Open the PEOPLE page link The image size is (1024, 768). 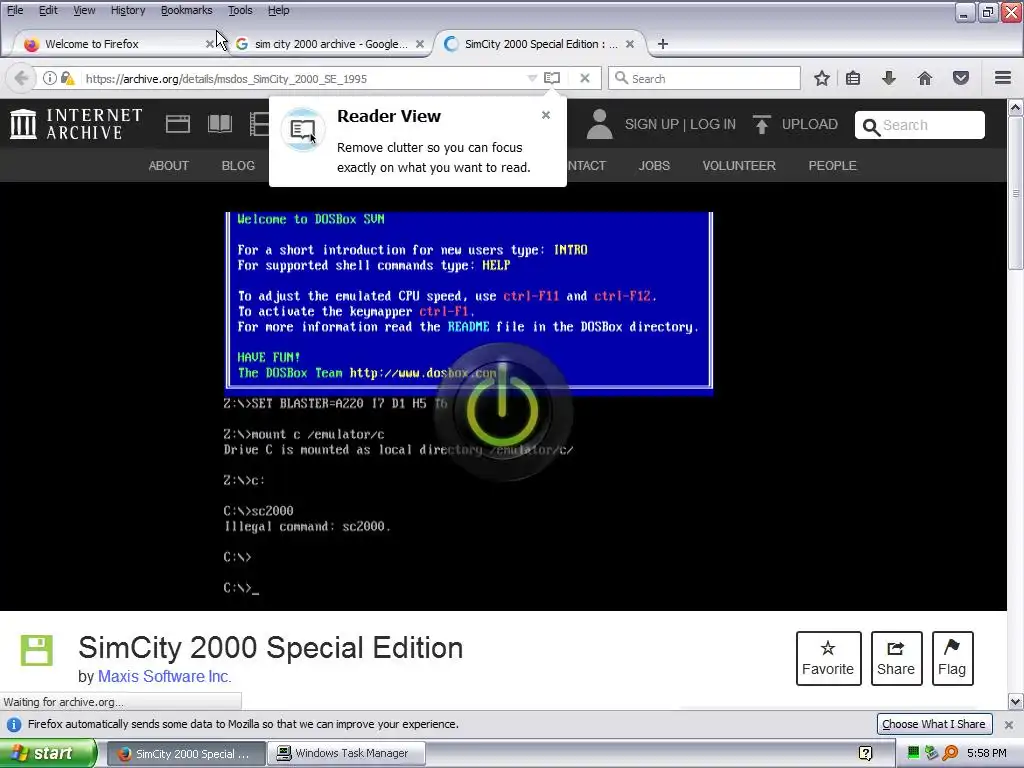(832, 166)
